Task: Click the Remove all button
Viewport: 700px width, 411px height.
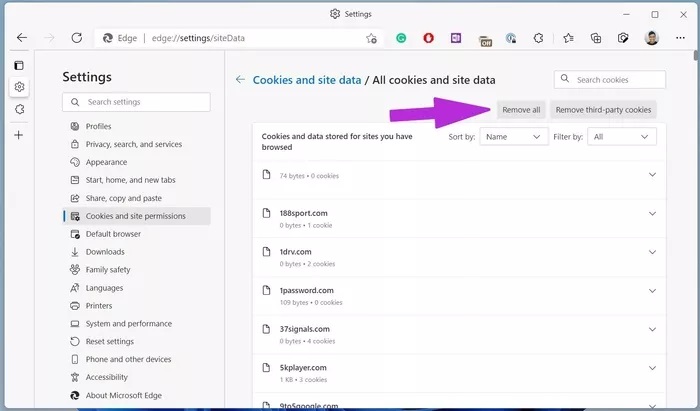Action: tap(521, 110)
